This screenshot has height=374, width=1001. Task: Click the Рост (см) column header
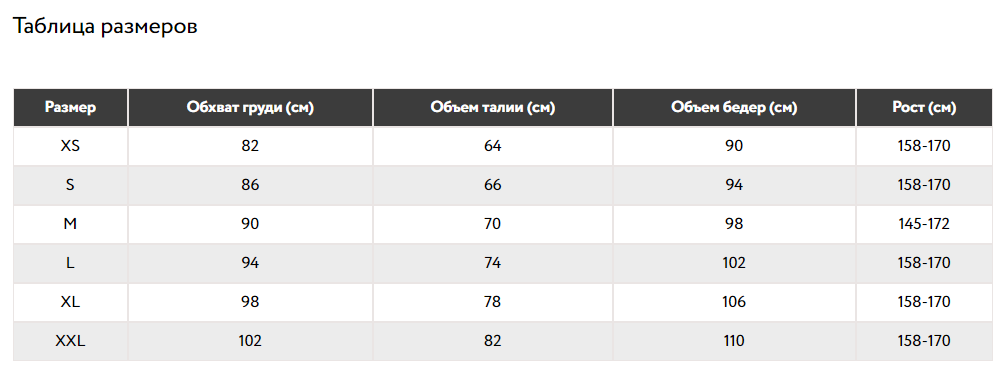click(x=924, y=107)
